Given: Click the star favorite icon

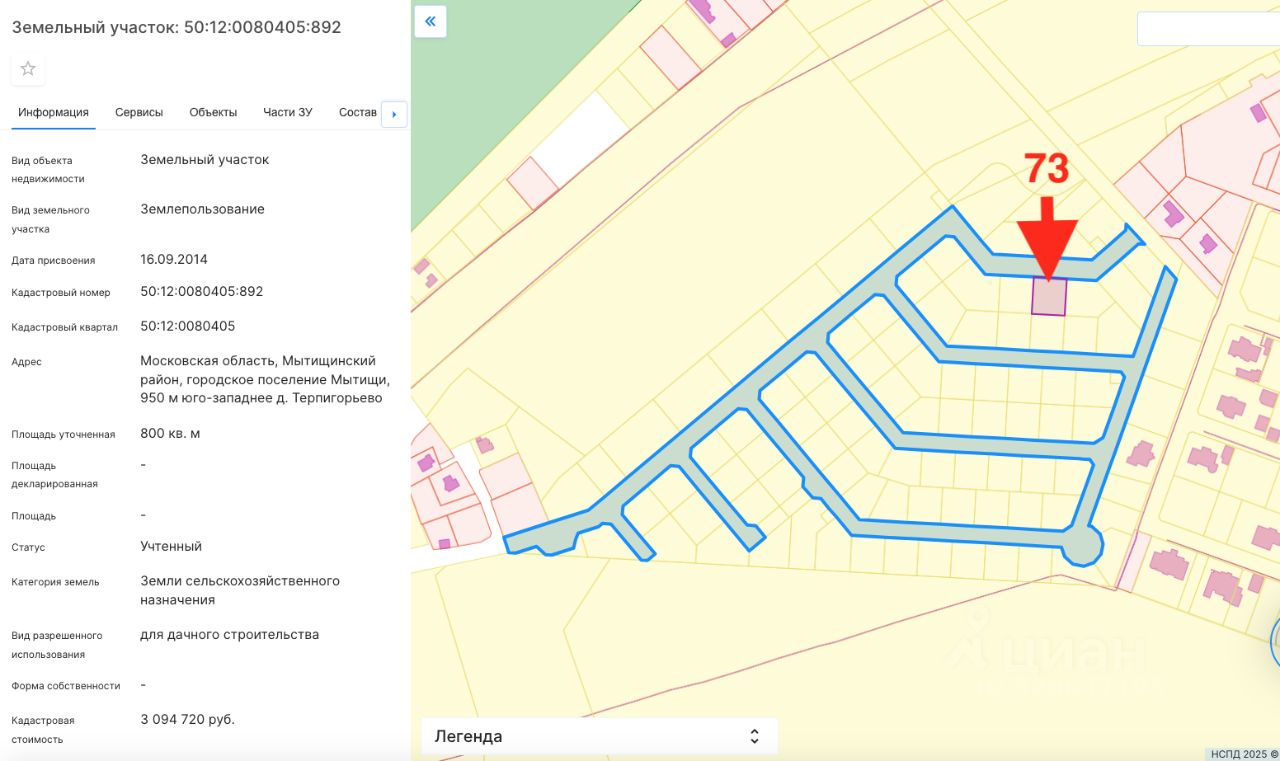Looking at the screenshot, I should coord(28,69).
